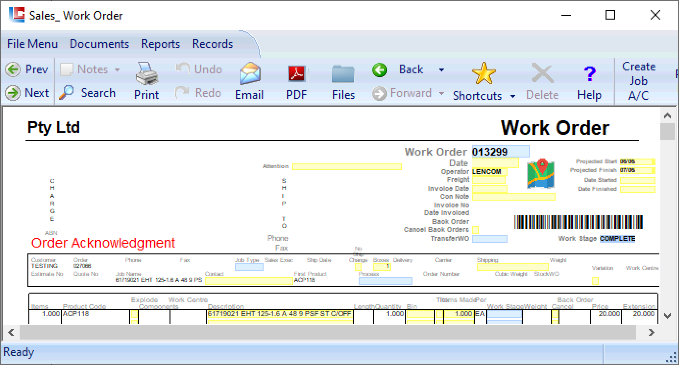The width and height of the screenshot is (679, 365).
Task: Expand the Back history dropdown arrow
Action: [441, 70]
